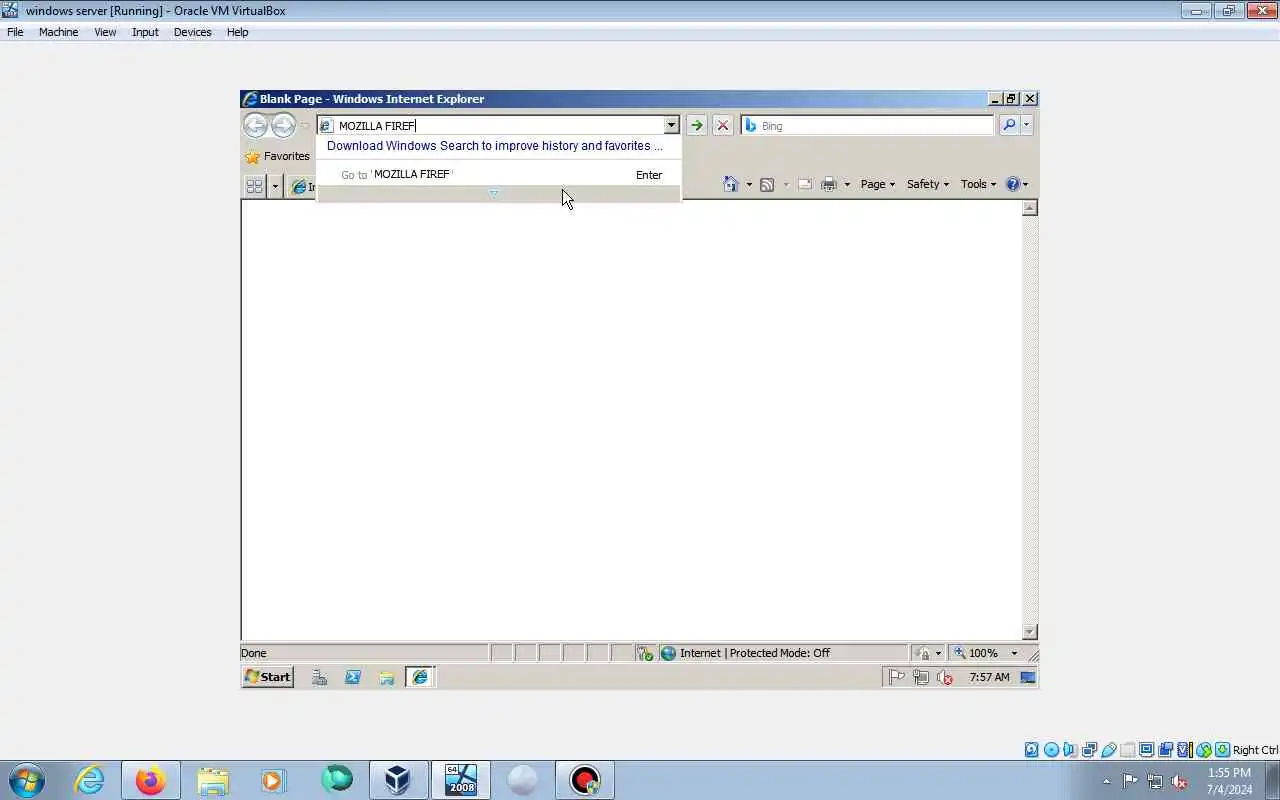1280x800 pixels.
Task: Open Firefox from the host taskbar
Action: [151, 780]
